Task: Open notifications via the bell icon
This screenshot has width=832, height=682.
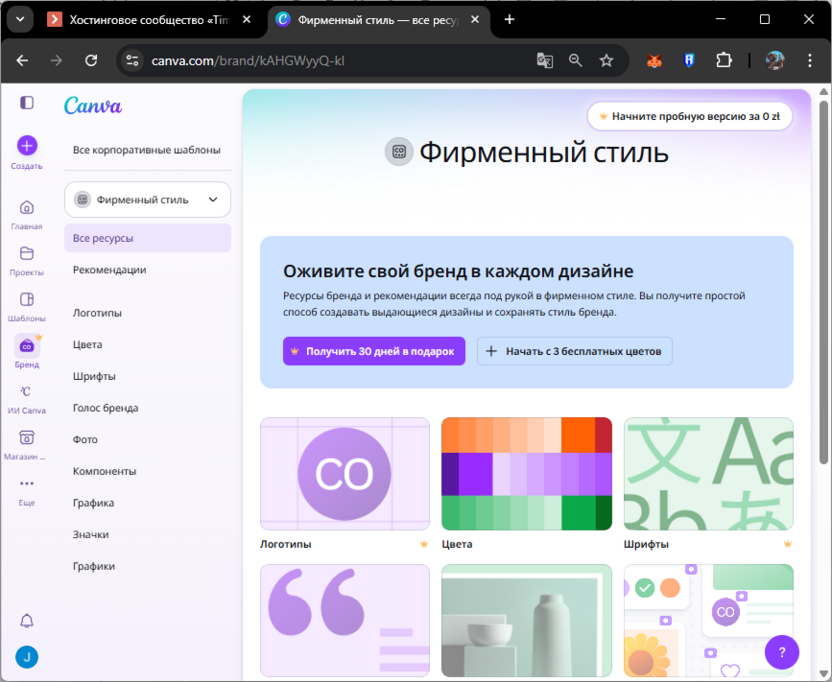Action: tap(26, 621)
